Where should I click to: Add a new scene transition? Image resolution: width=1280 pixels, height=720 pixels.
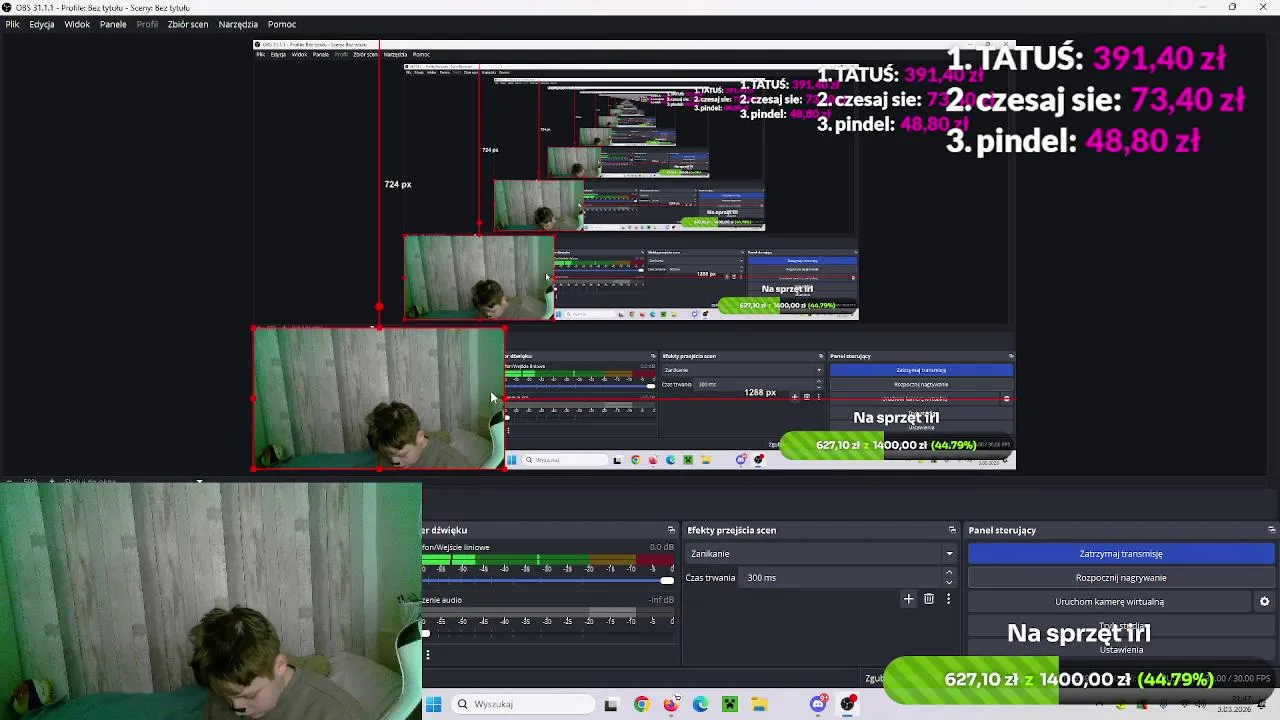(908, 599)
